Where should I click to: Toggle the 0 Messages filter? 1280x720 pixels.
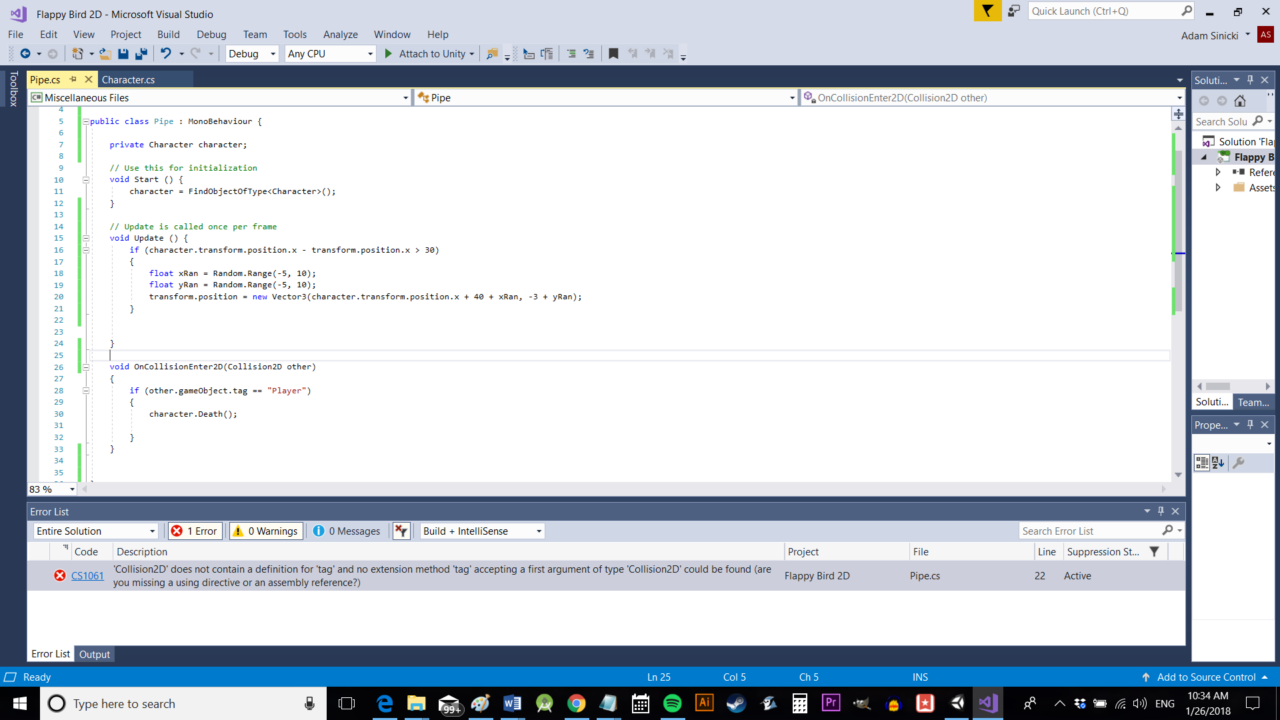click(346, 531)
